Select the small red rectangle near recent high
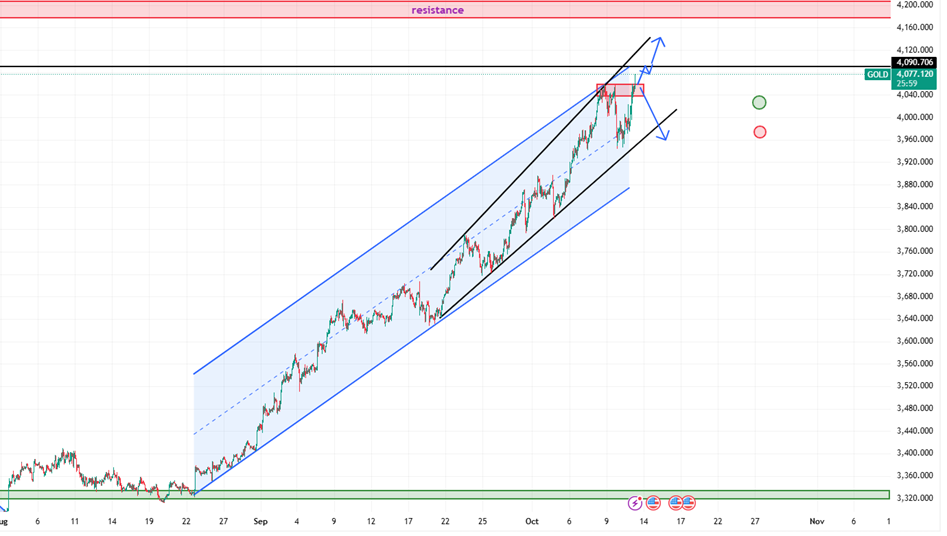Screen dimensions: 947x536 [x=621, y=90]
